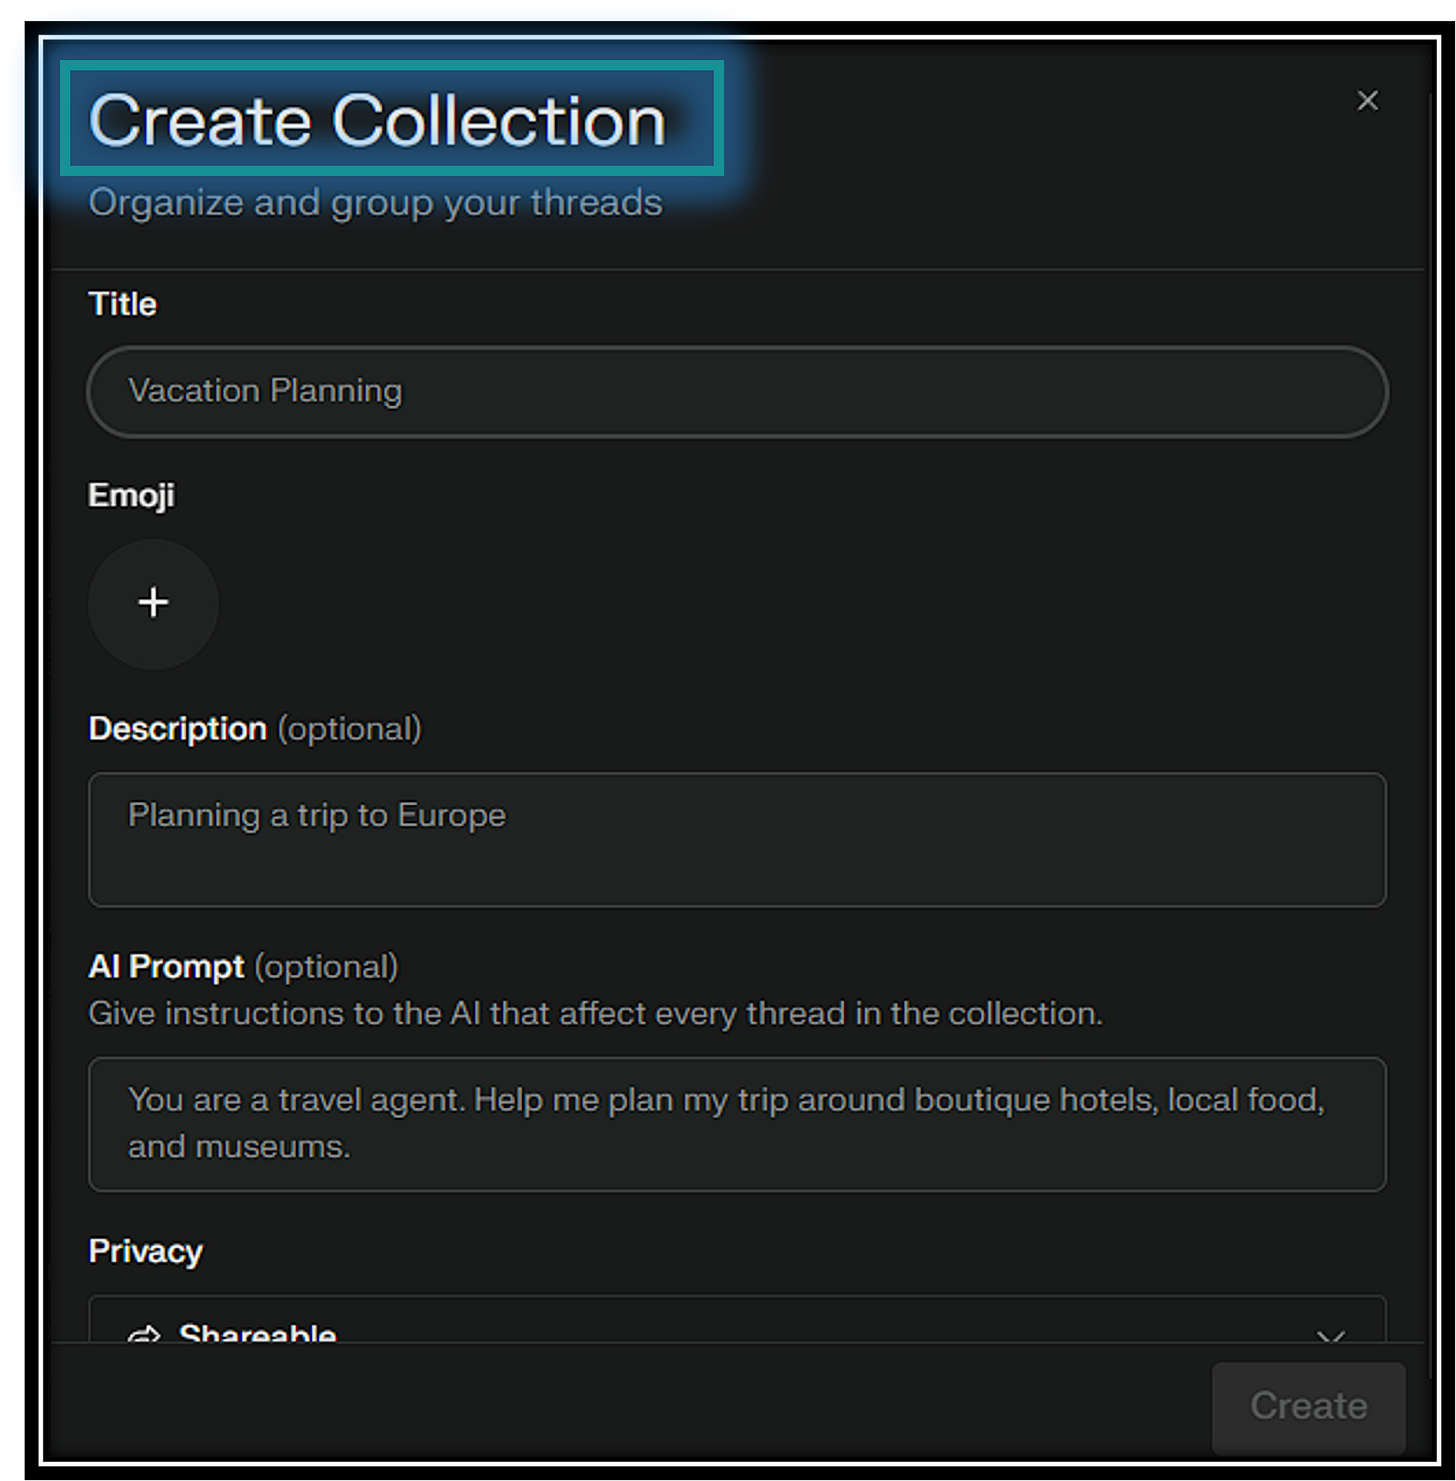
Task: Click the Create button
Action: (x=1308, y=1406)
